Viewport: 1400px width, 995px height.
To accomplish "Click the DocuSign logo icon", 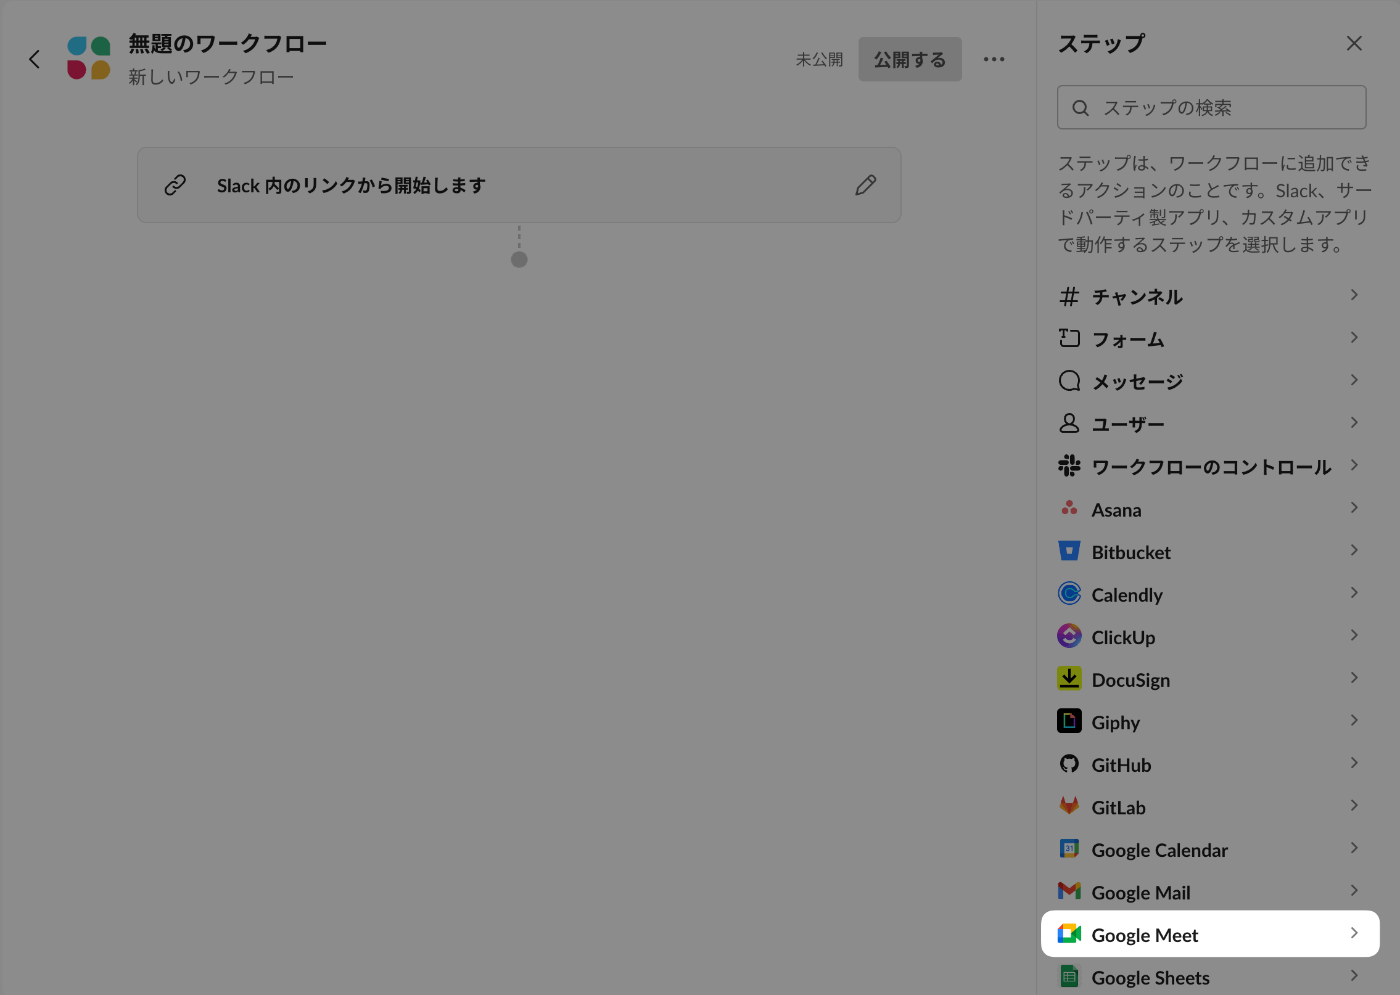I will click(x=1069, y=678).
